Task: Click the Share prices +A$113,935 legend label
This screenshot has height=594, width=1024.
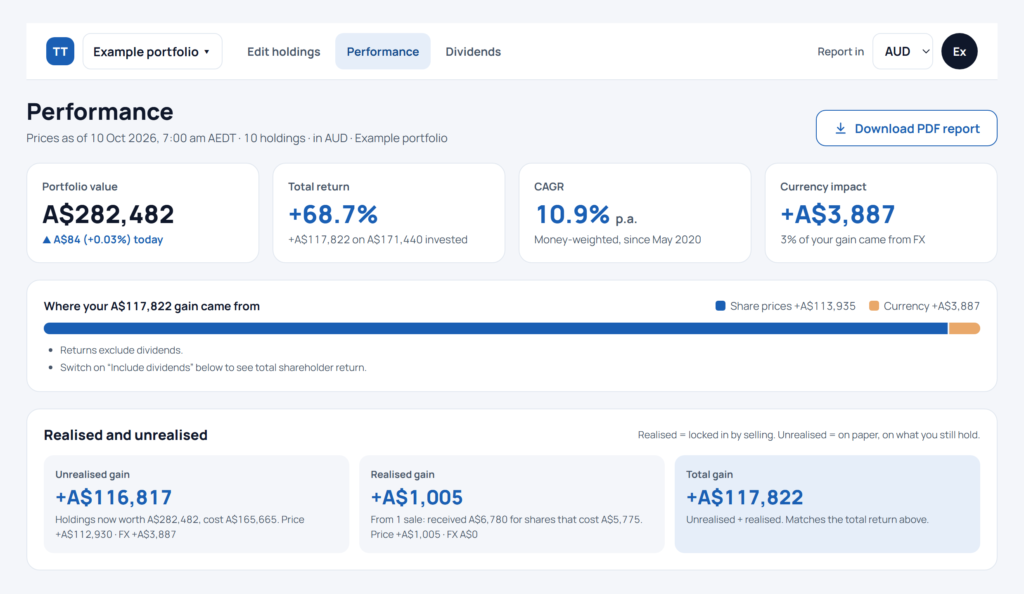Action: click(x=793, y=306)
